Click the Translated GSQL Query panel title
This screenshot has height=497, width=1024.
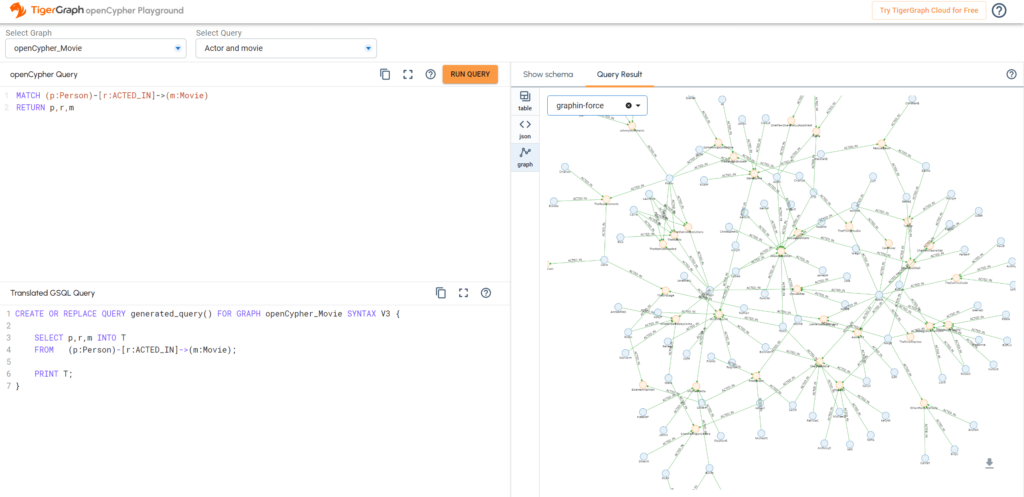coord(53,293)
